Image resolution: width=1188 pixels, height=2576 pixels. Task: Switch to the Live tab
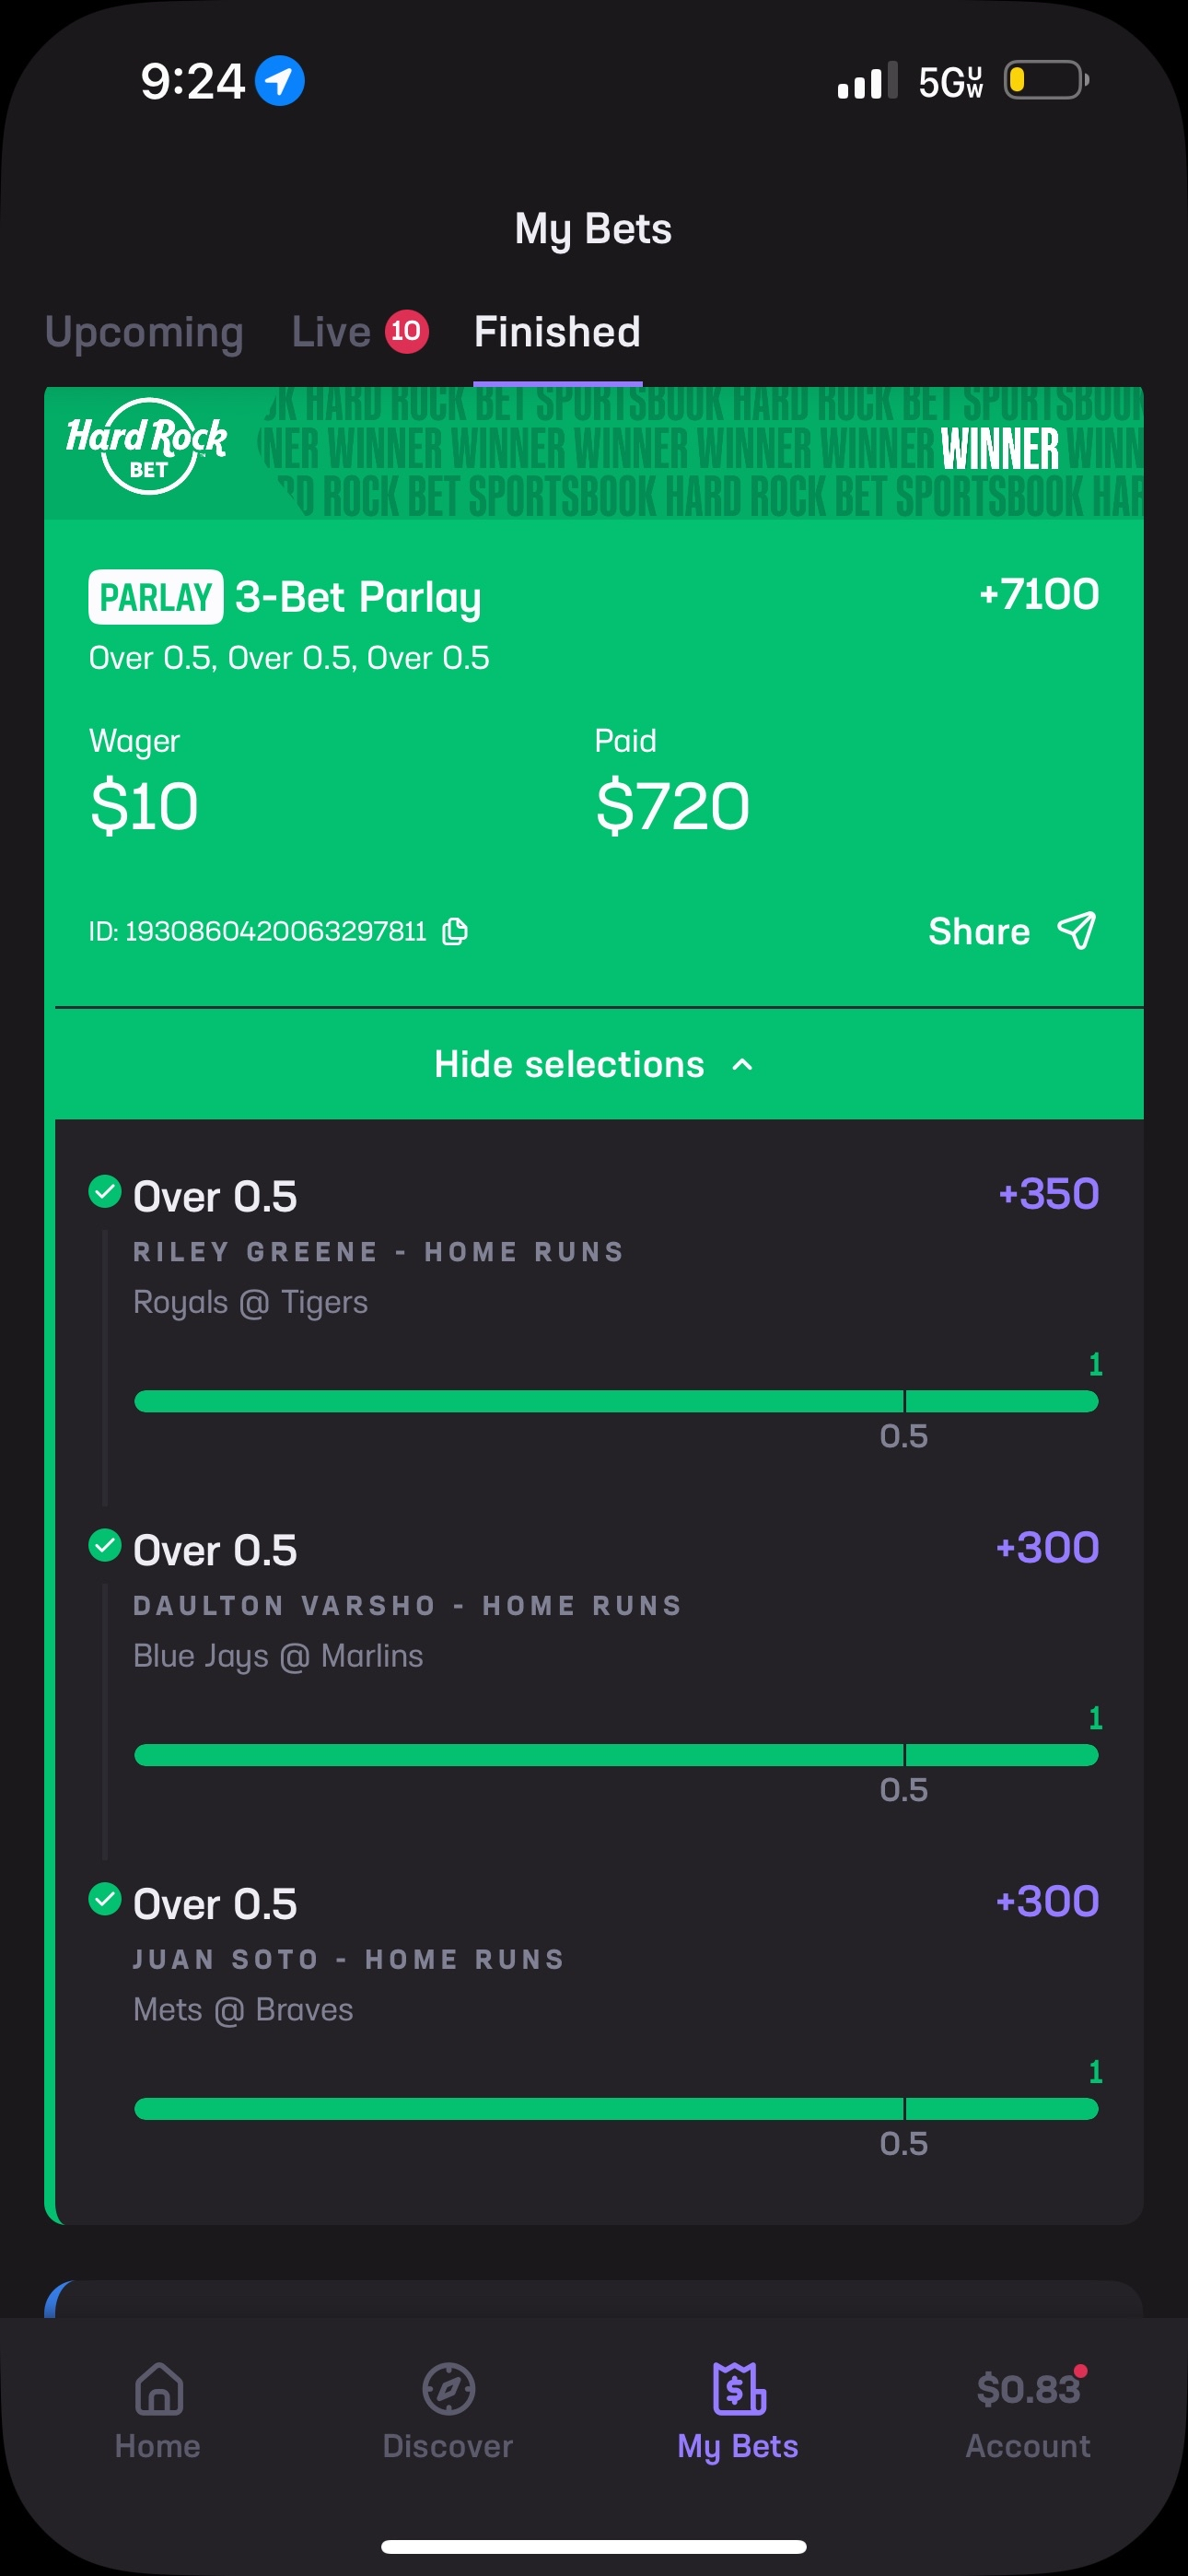point(331,331)
